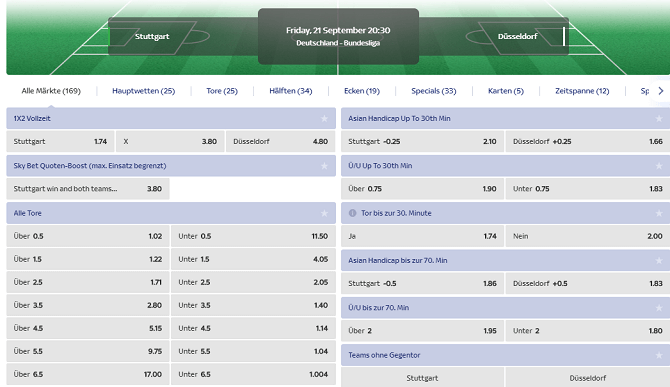Image resolution: width=670 pixels, height=387 pixels.
Task: Bet on draw X at 3.80
Action: coord(170,141)
